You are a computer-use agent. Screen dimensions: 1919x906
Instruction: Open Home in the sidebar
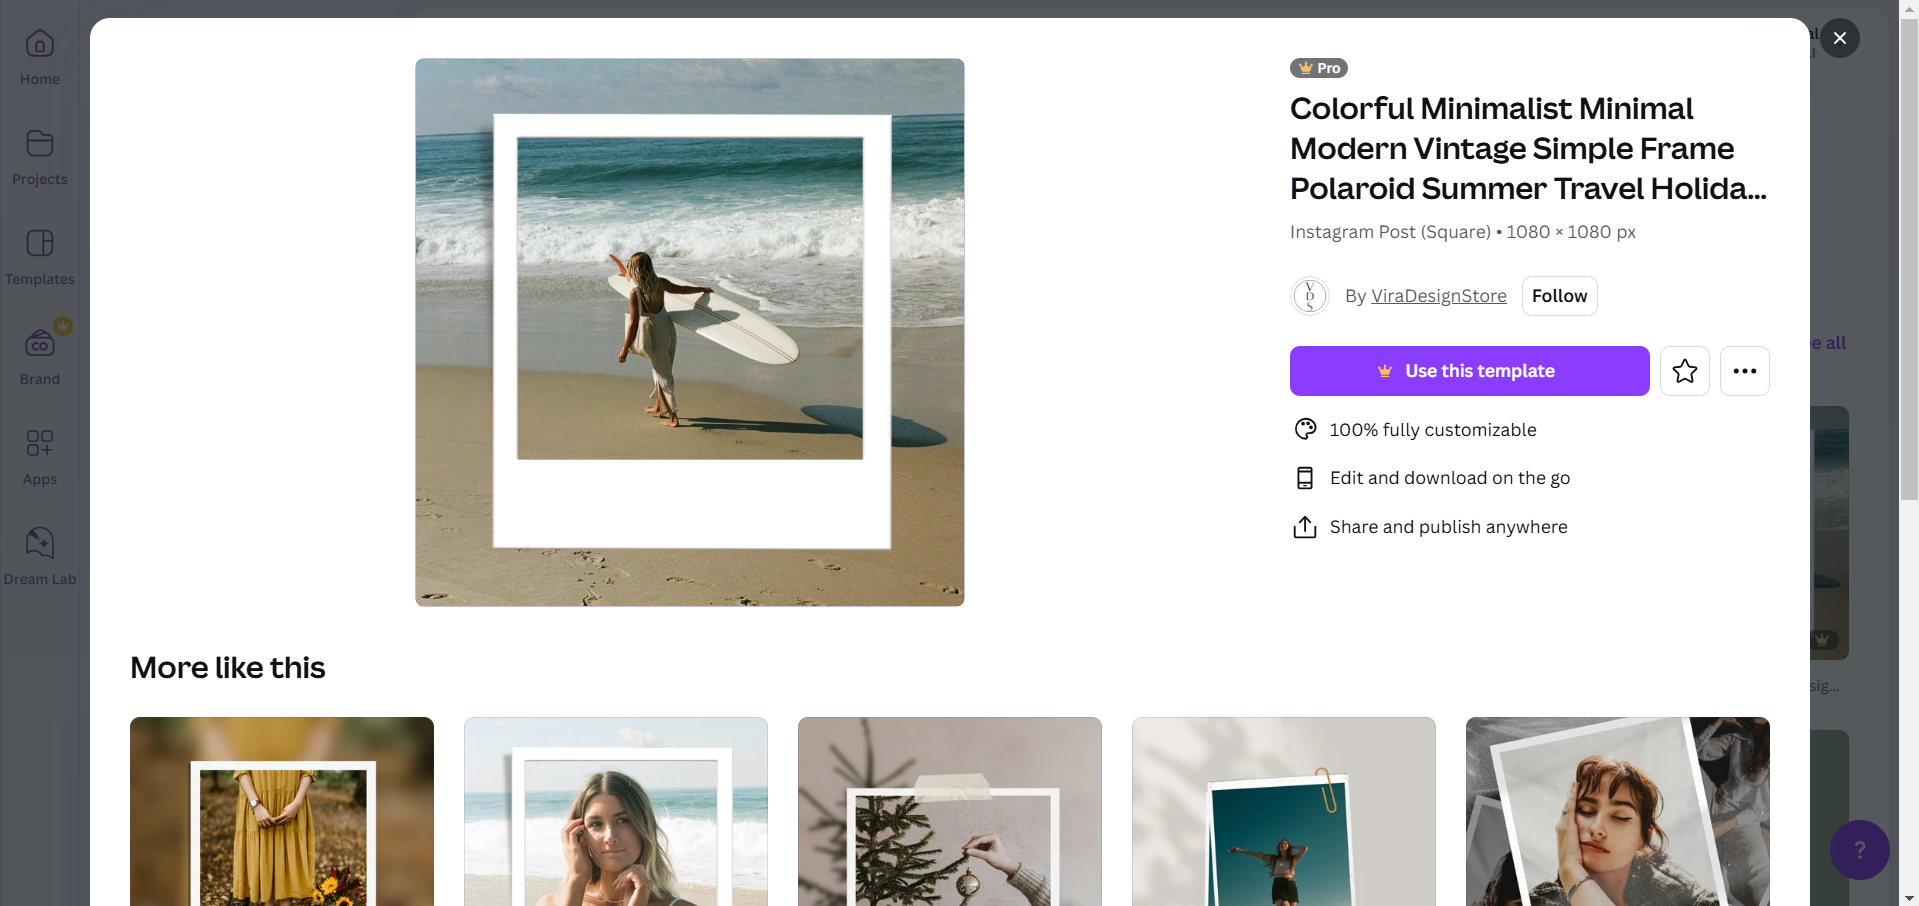(40, 57)
